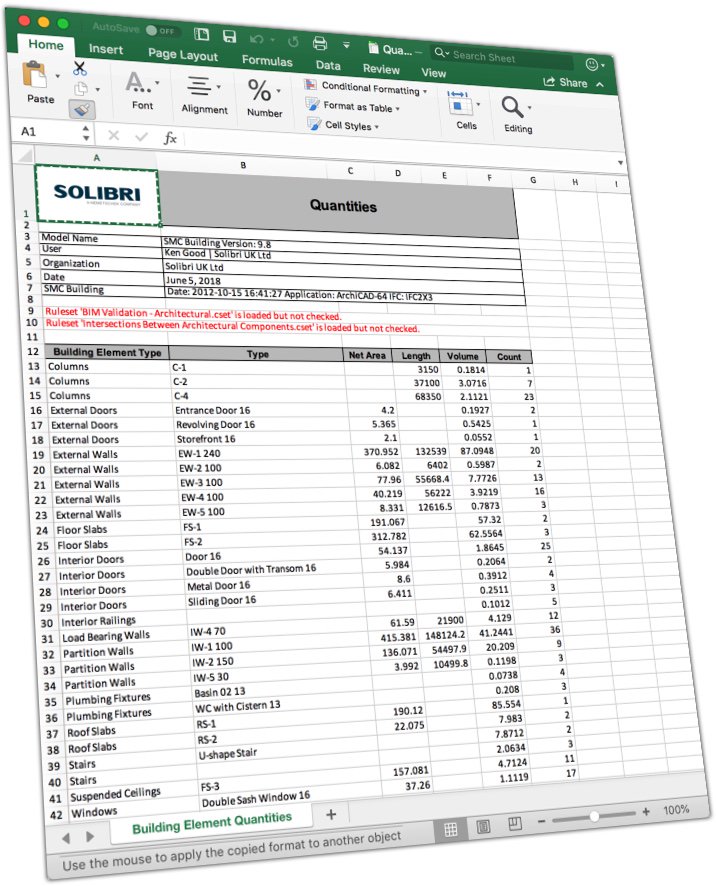
Task: Click the 'Net Area' column header cell
Action: (x=367, y=355)
